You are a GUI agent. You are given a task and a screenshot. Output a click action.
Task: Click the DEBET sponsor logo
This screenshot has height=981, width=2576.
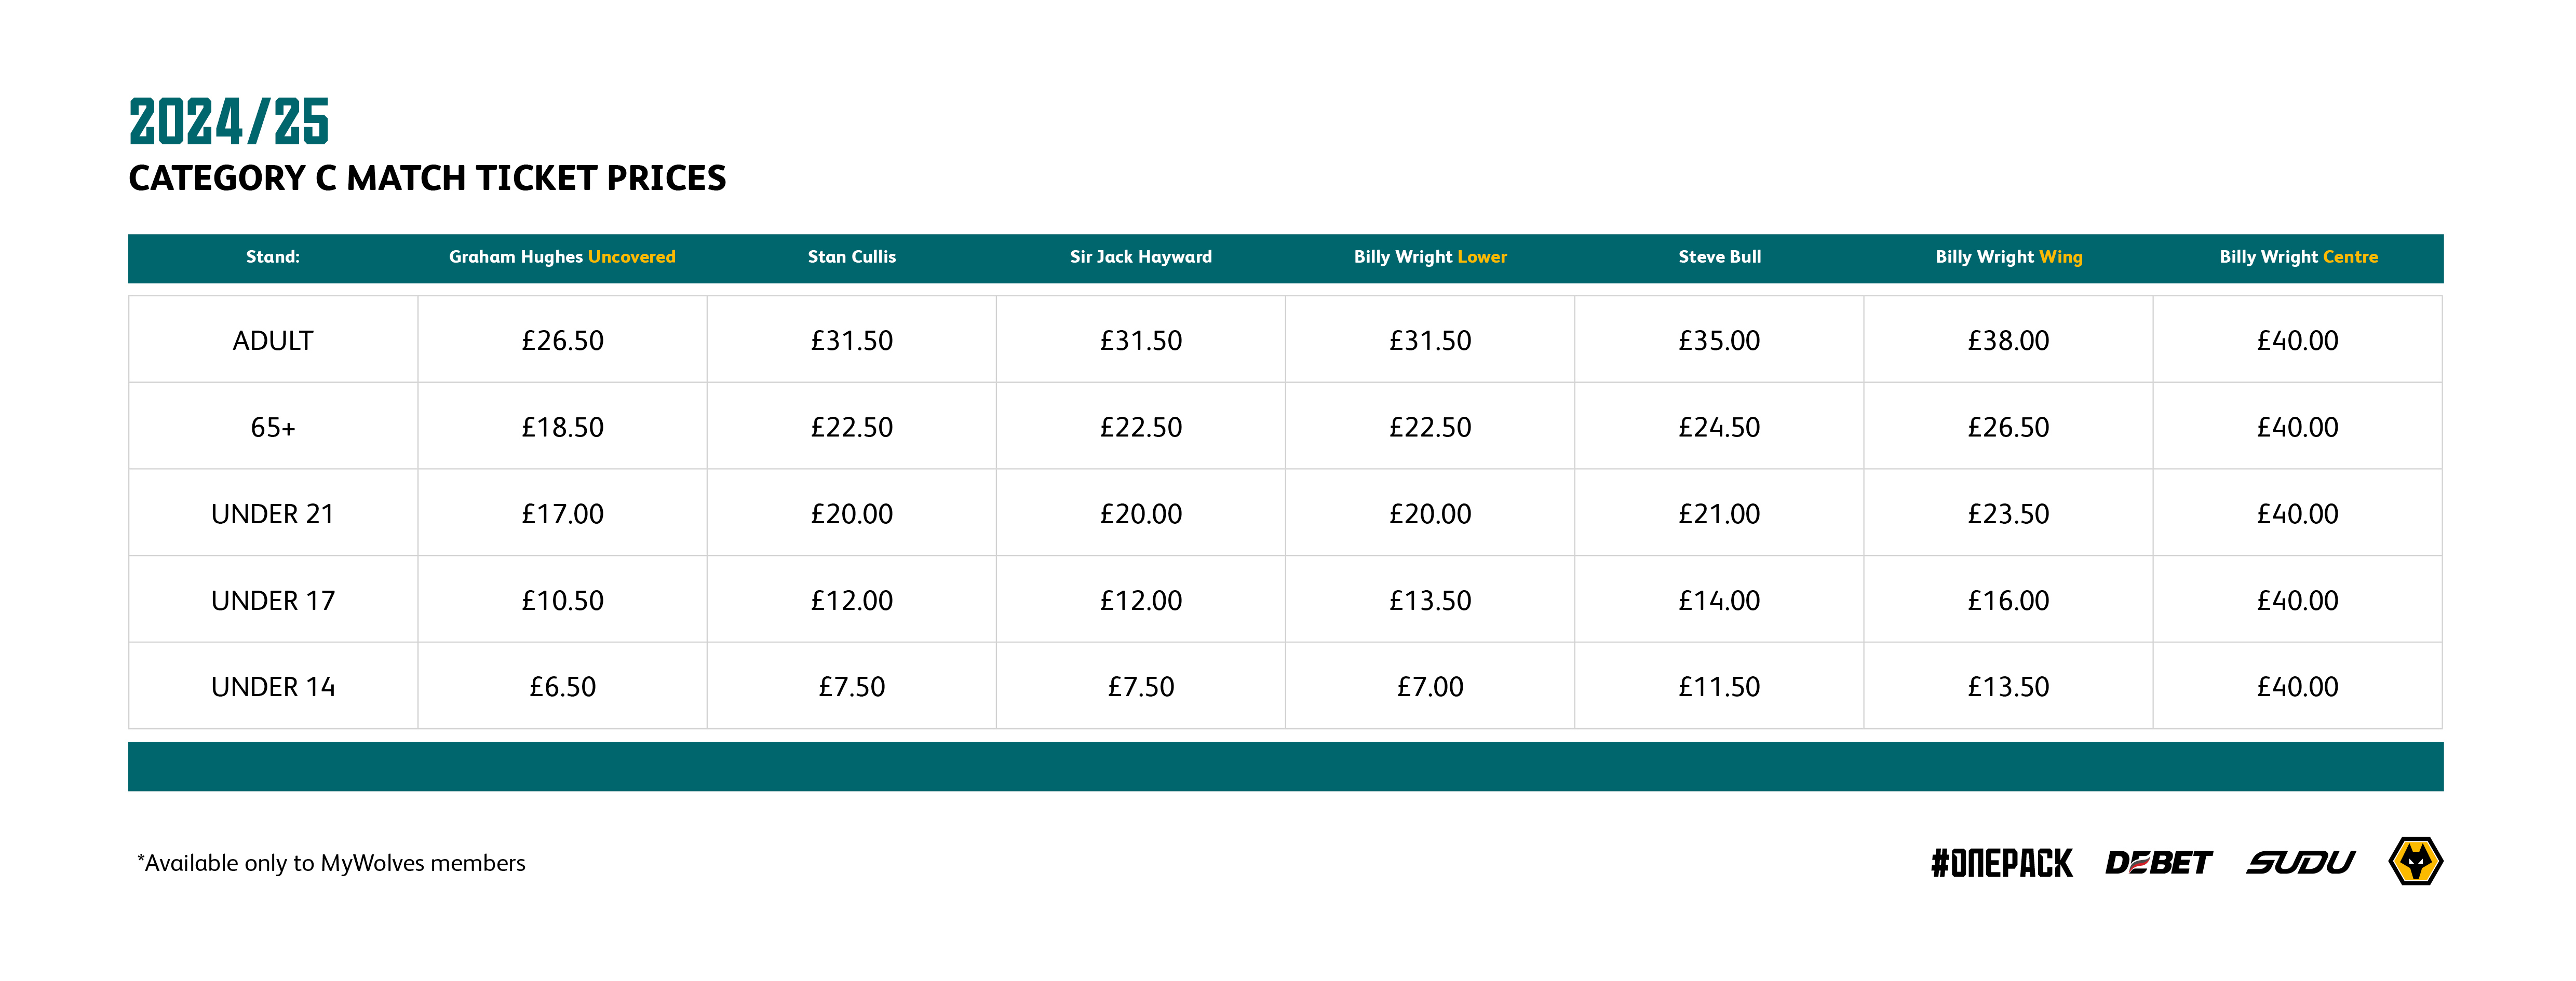(2158, 862)
